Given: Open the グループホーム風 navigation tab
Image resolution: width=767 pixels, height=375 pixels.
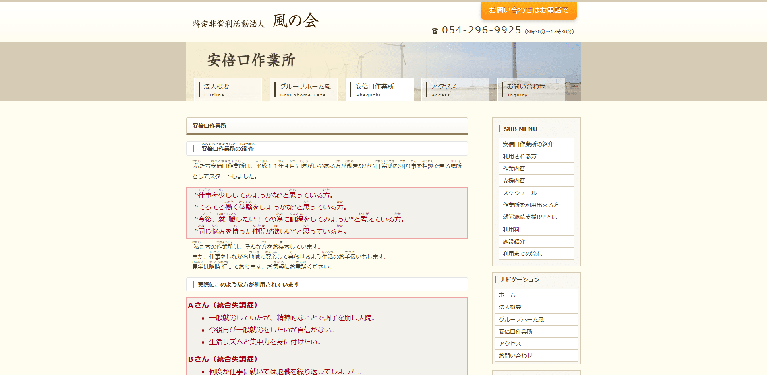Looking at the screenshot, I should coord(304,89).
